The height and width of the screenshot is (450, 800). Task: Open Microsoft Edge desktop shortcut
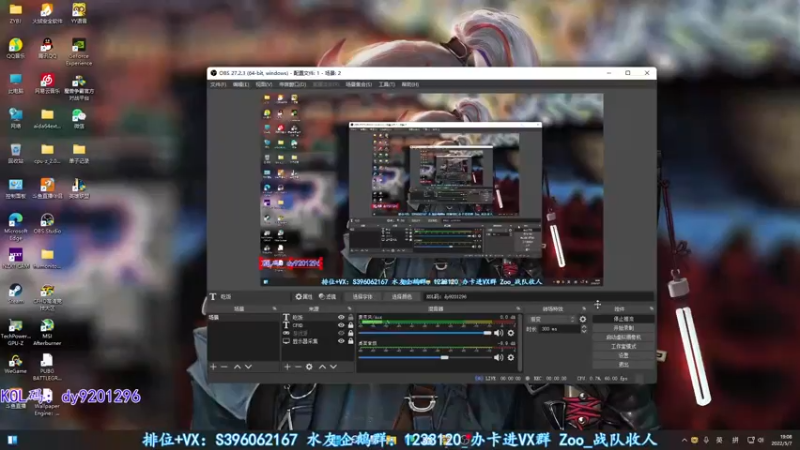[x=16, y=227]
